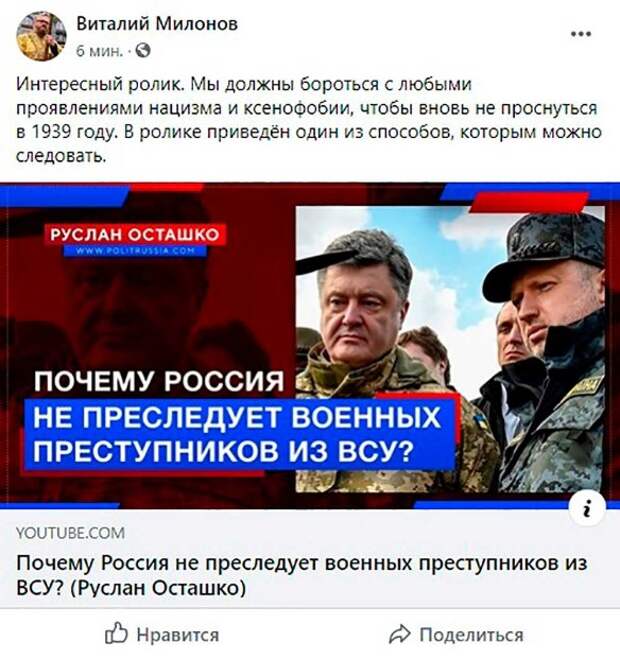
Task: Open the post timestamp "6 мин."
Action: point(100,51)
